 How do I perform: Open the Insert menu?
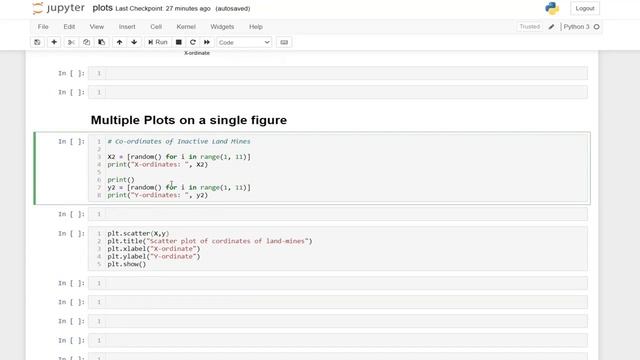click(127, 27)
